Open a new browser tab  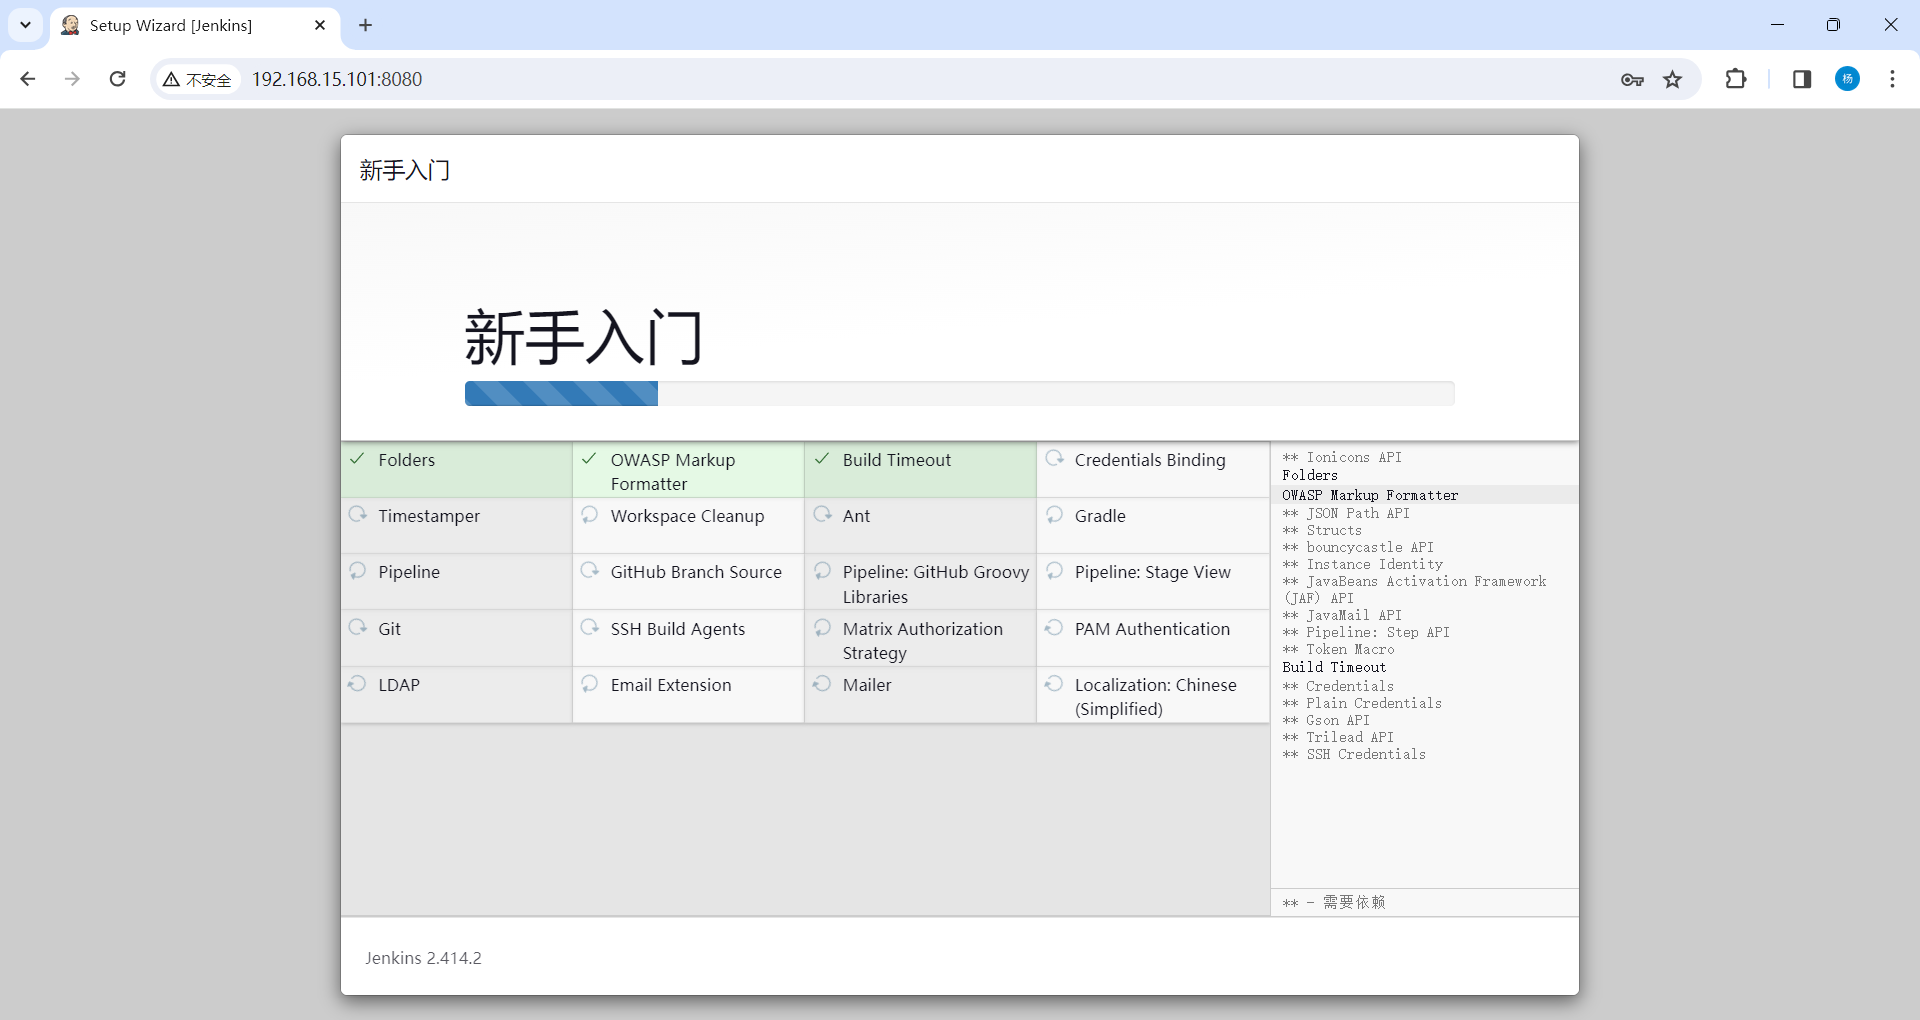point(365,25)
